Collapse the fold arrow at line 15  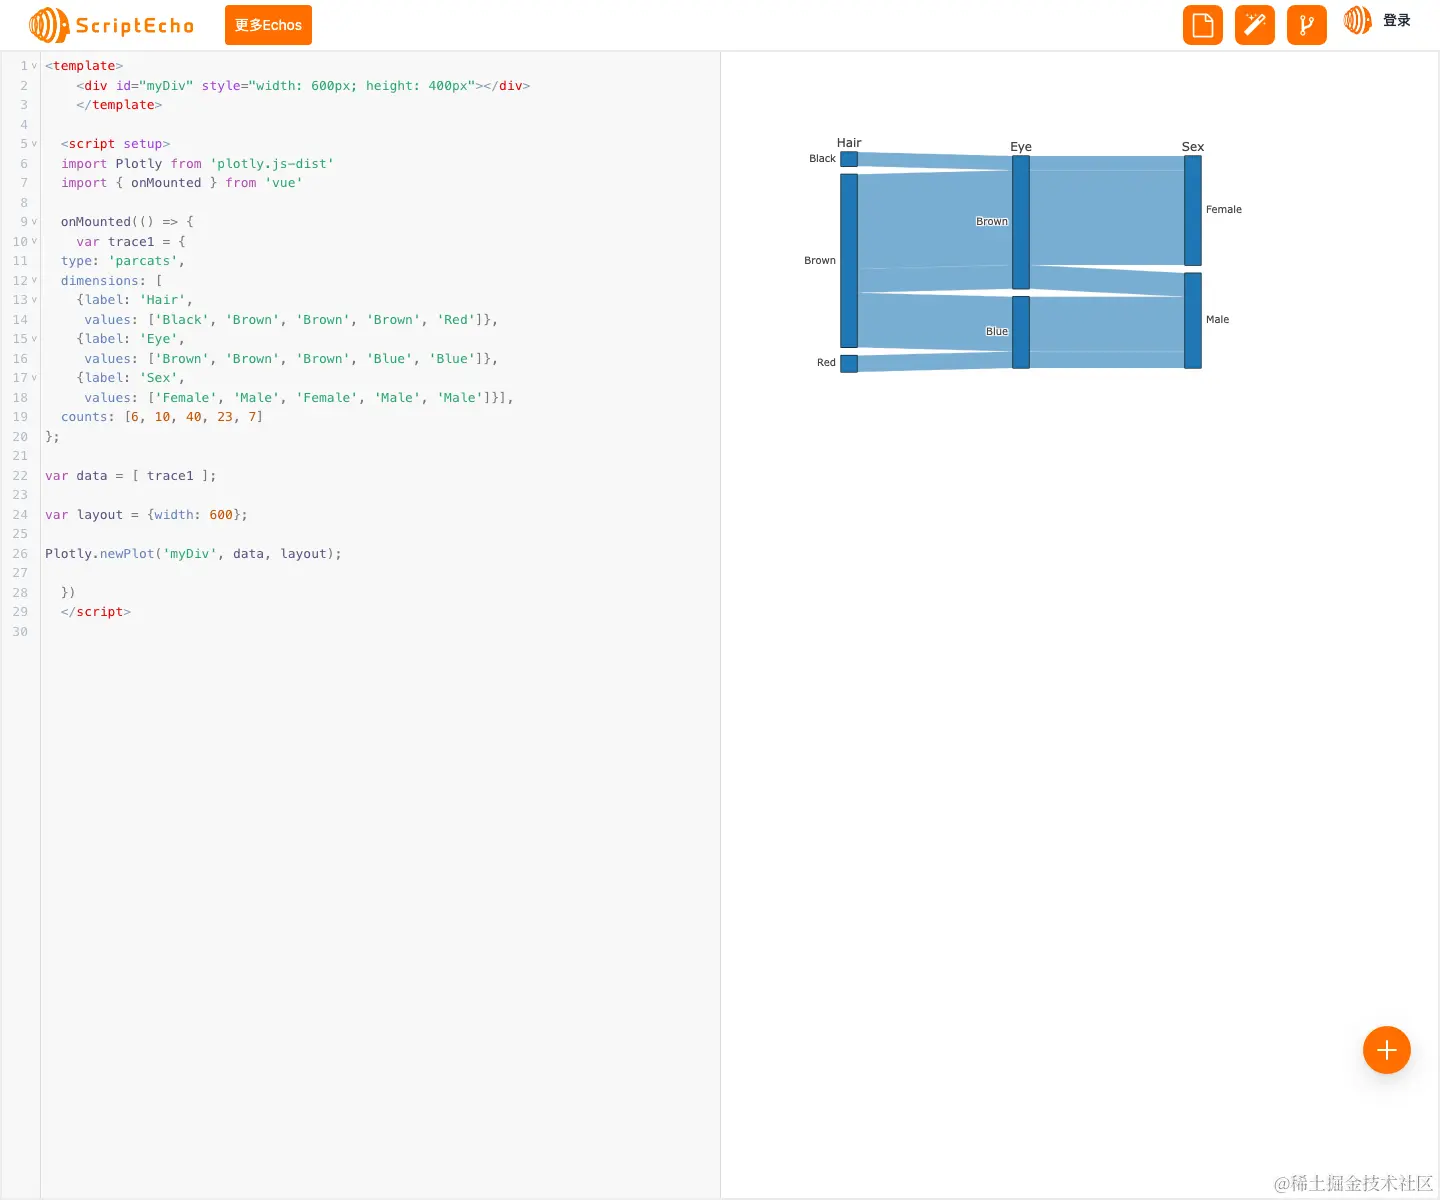(34, 339)
